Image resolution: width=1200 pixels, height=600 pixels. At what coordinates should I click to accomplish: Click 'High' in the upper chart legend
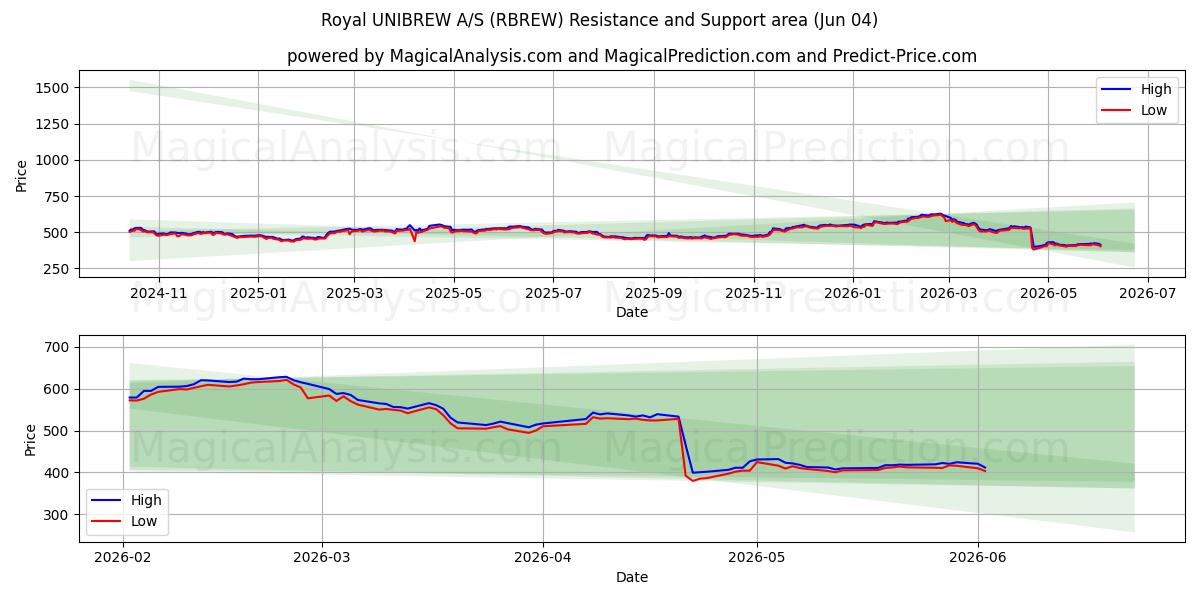point(1155,89)
